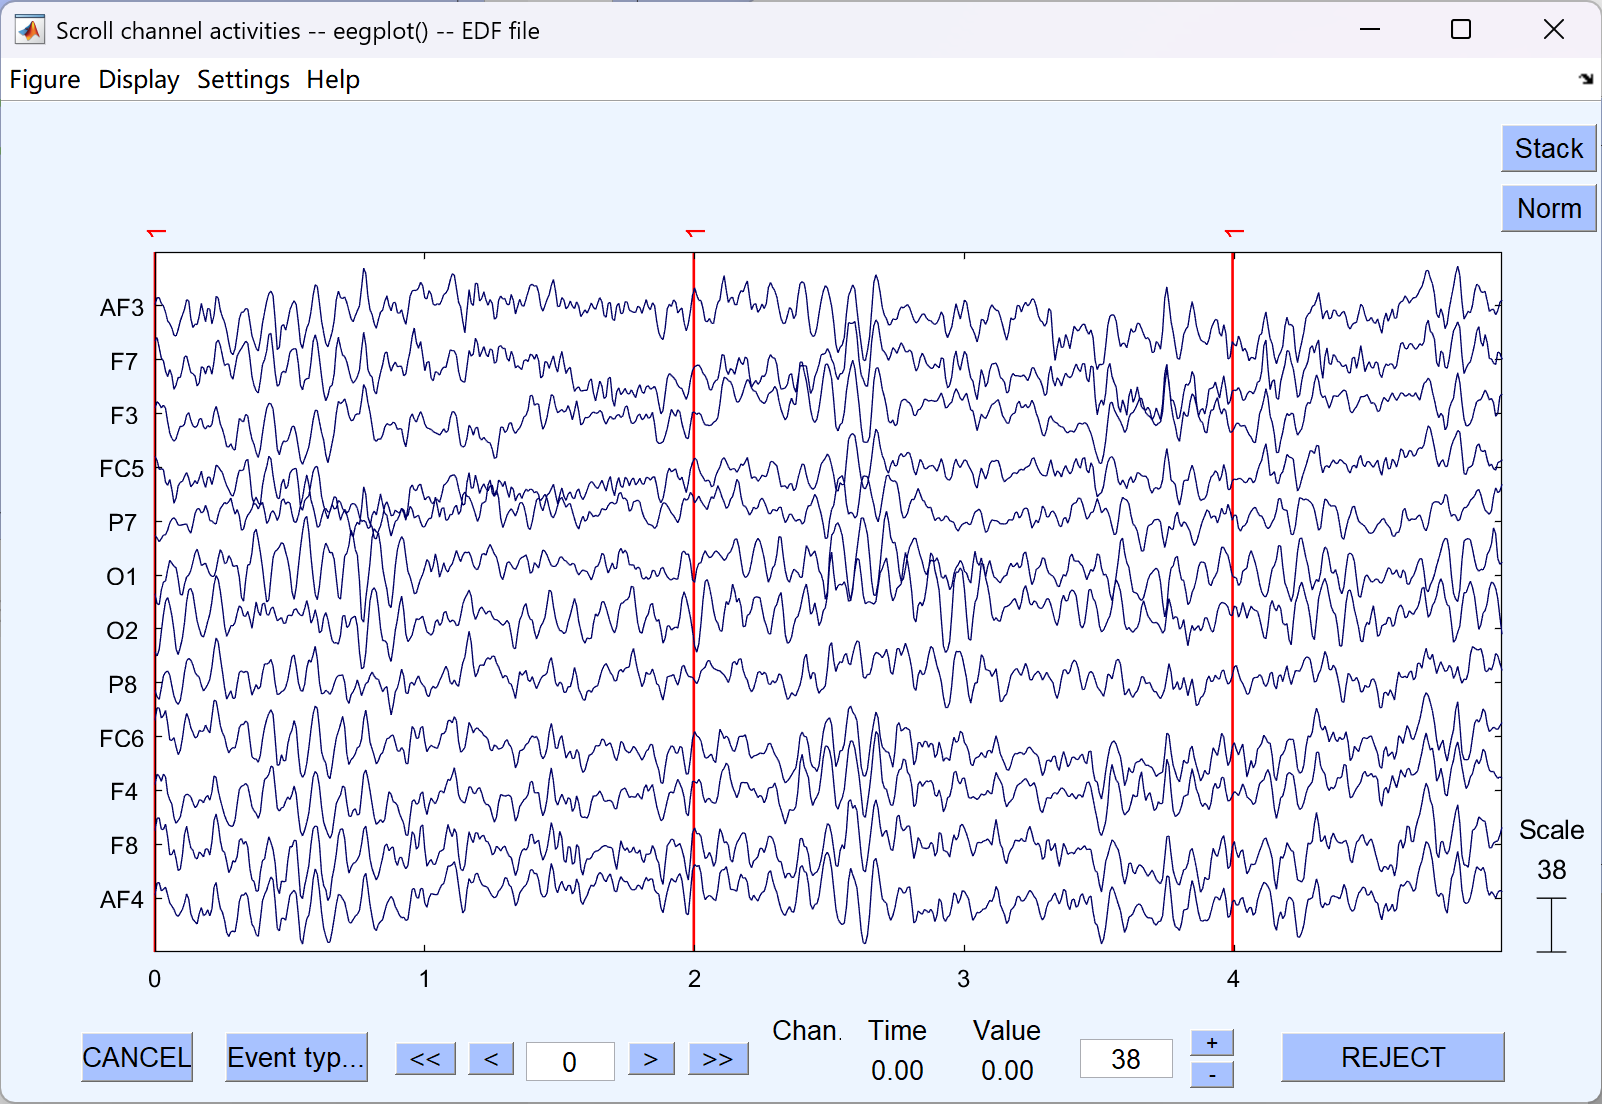The width and height of the screenshot is (1602, 1104).
Task: Minimize the eegplot window
Action: [1370, 29]
